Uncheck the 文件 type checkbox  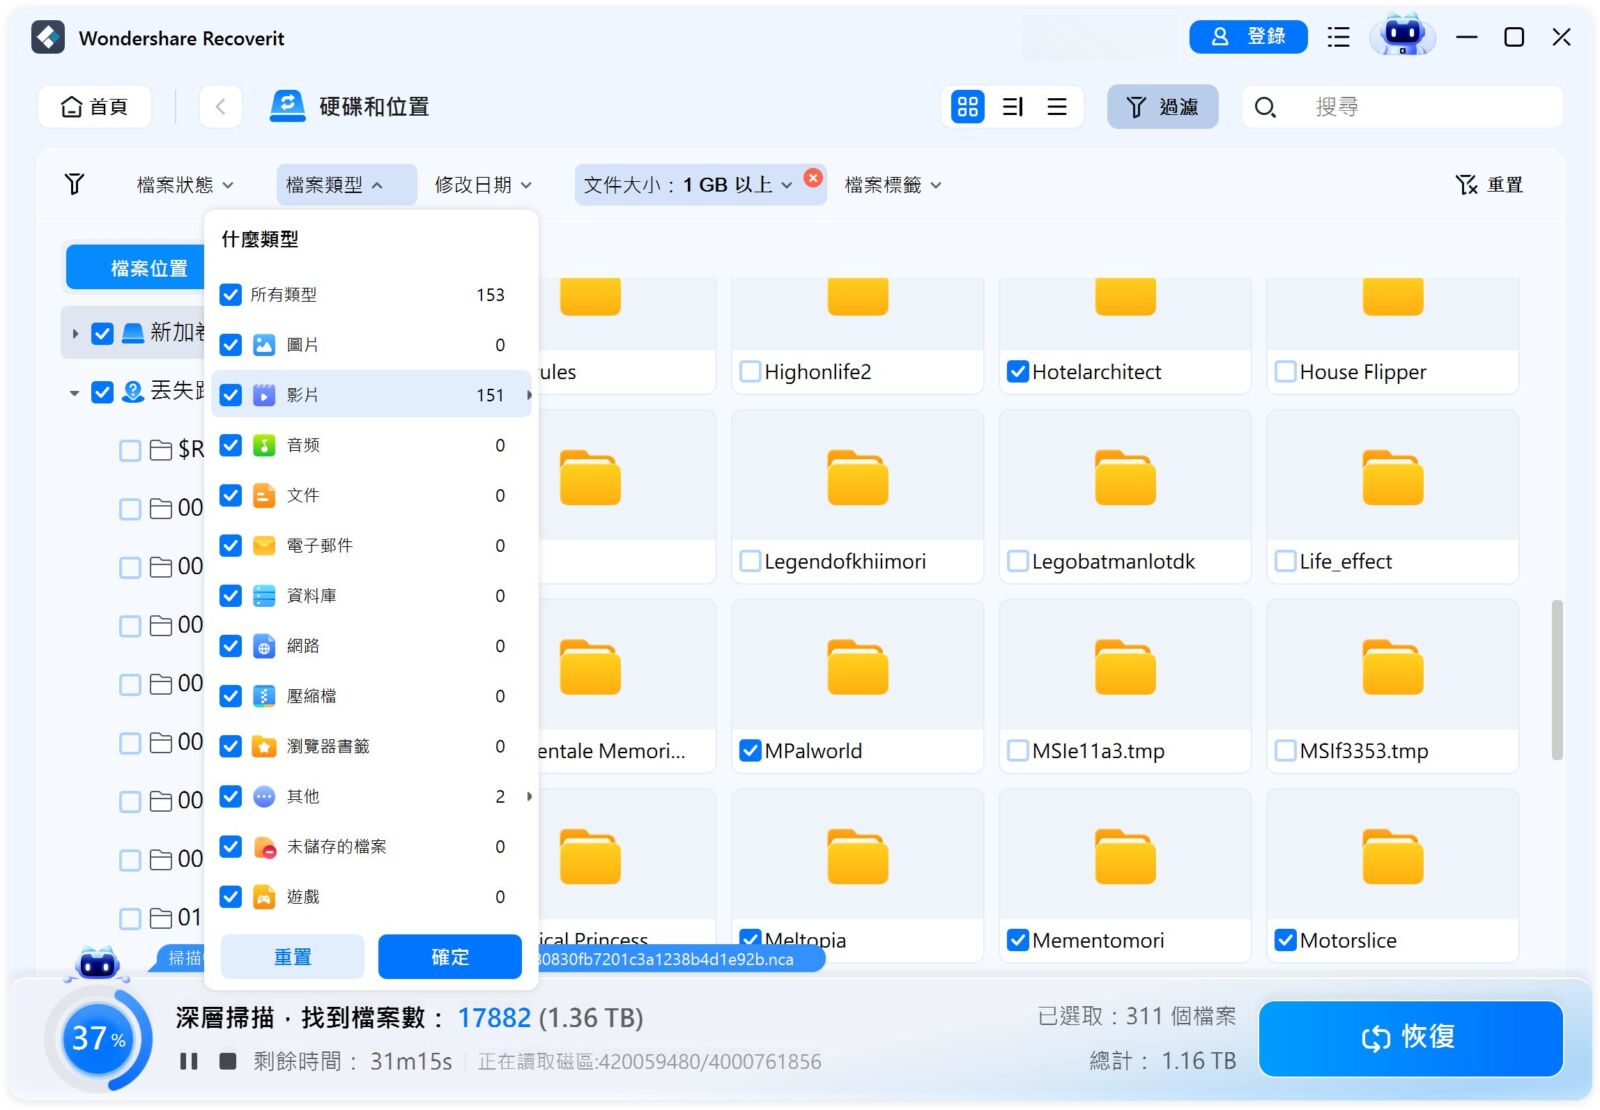click(x=231, y=495)
